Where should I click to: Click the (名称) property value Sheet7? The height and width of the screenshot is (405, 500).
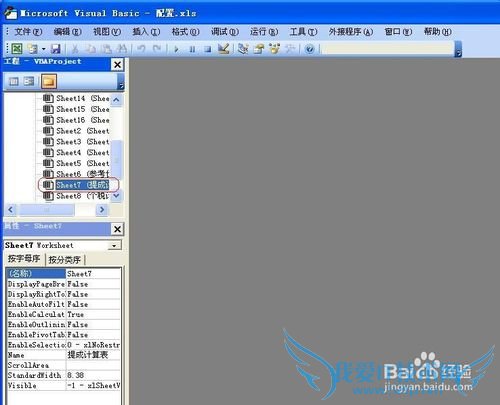pos(93,274)
